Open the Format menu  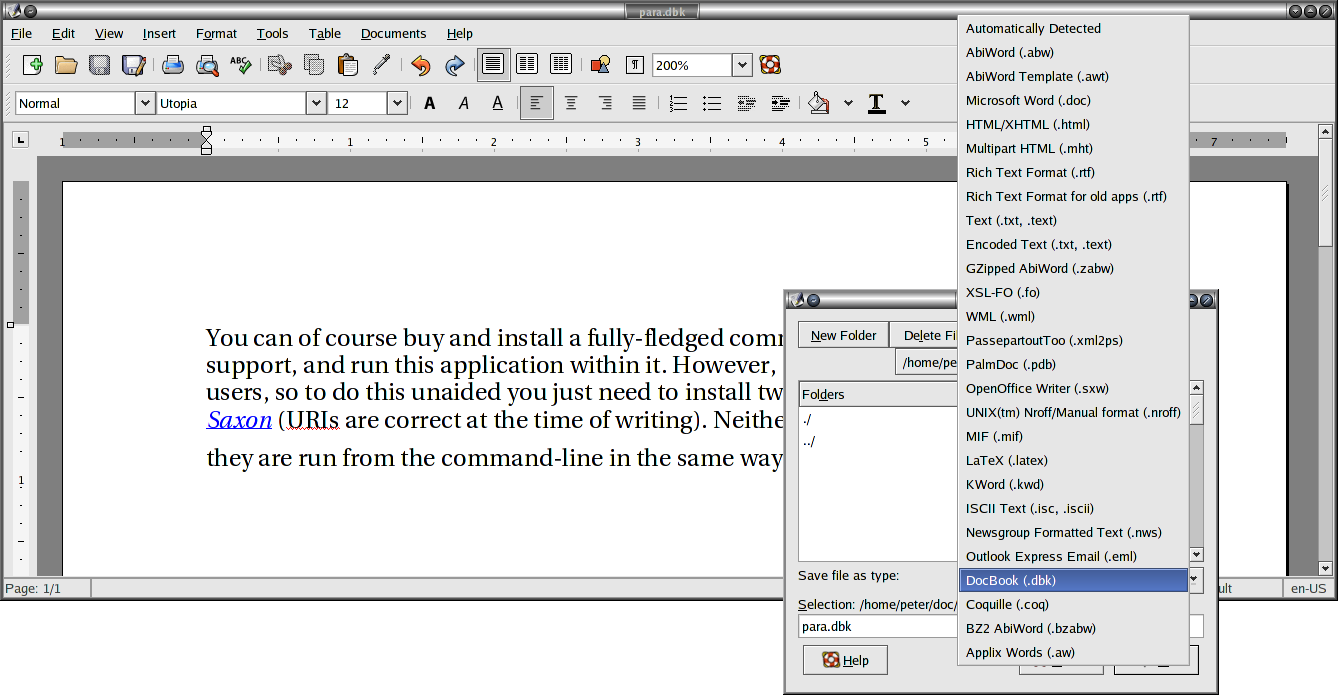point(216,33)
